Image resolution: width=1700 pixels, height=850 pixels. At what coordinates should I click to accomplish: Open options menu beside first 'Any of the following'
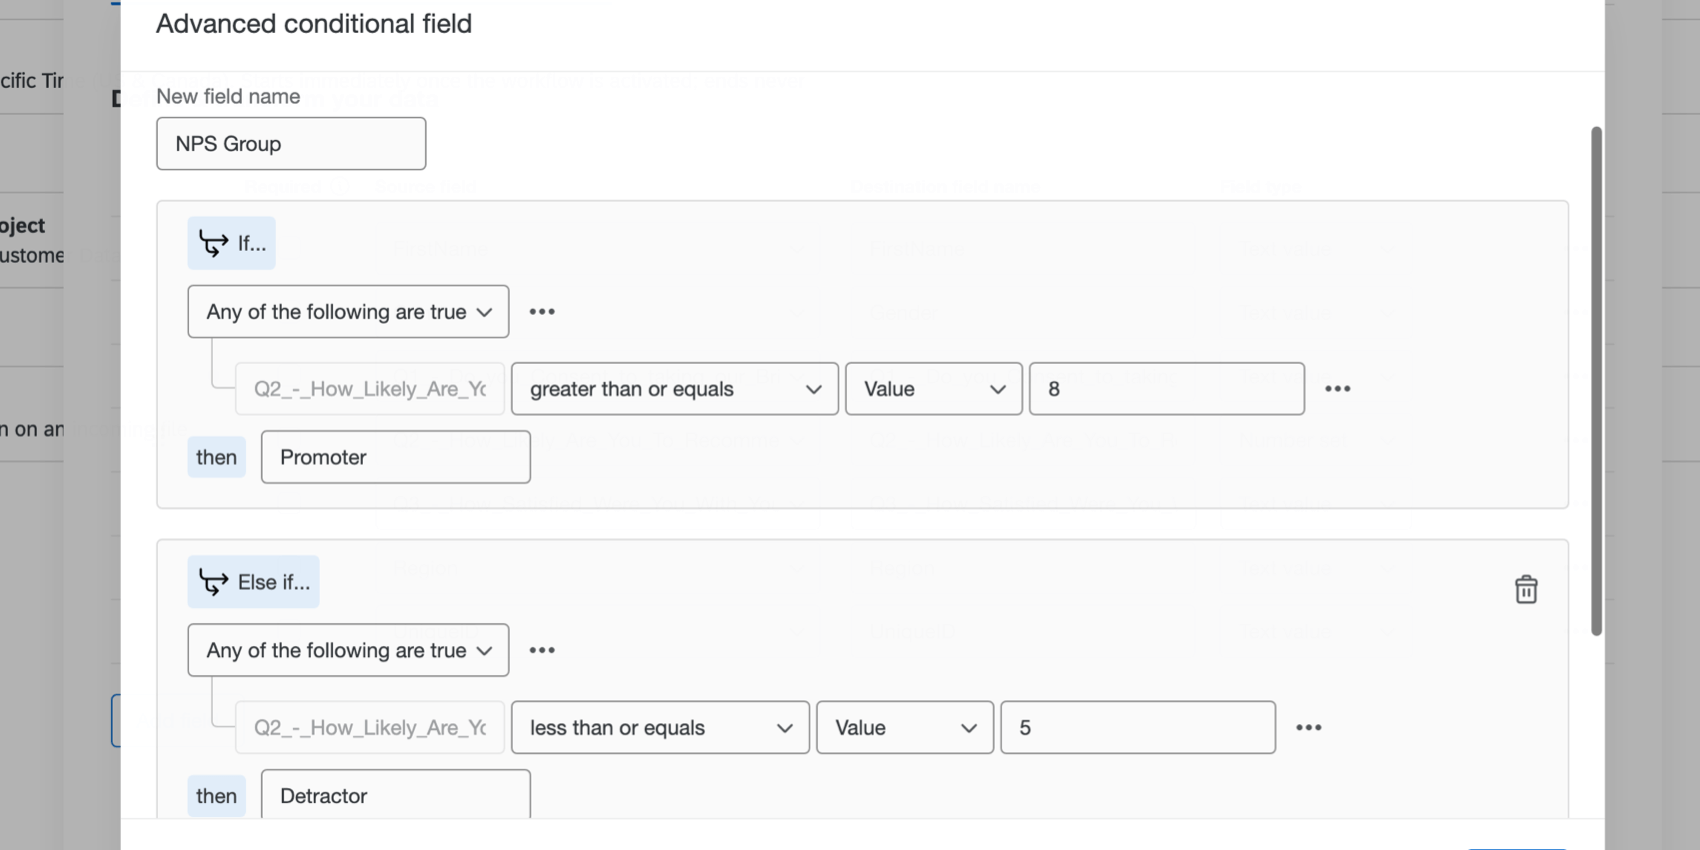[542, 312]
